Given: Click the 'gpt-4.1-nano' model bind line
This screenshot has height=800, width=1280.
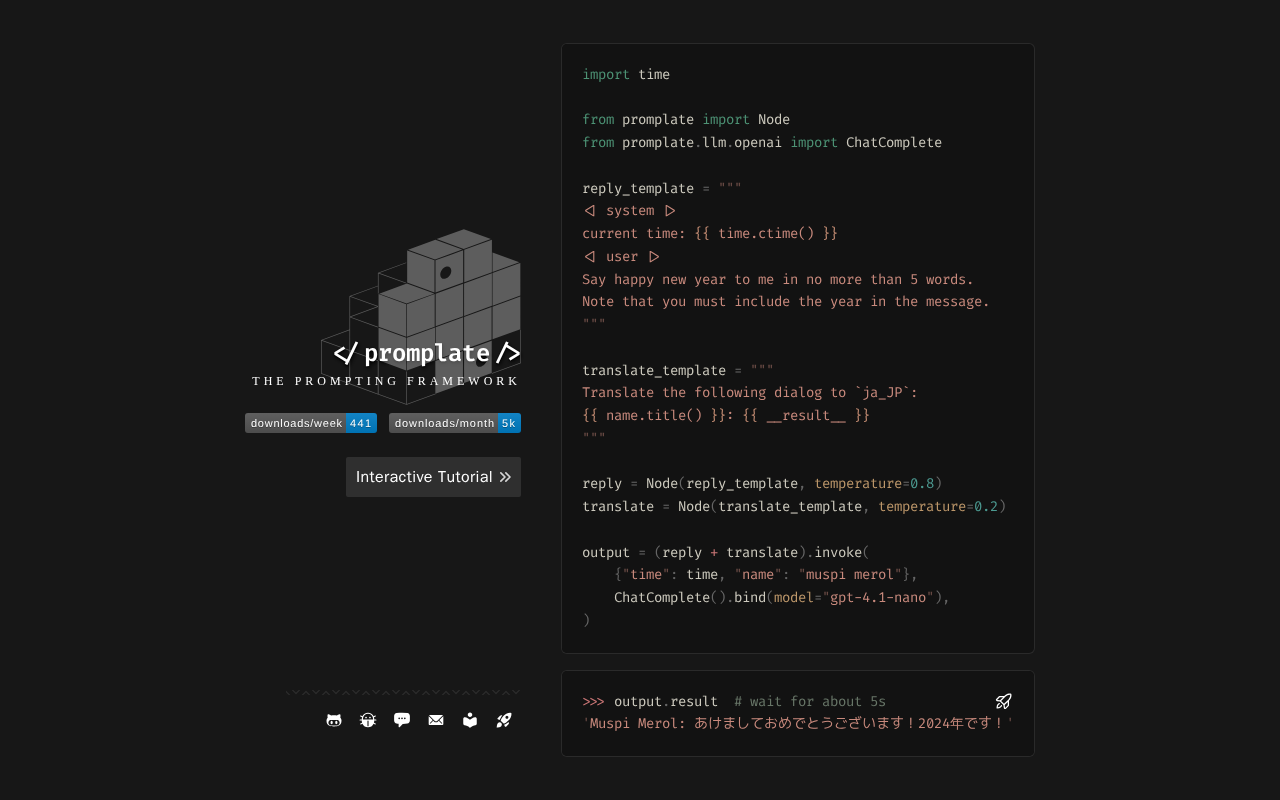Looking at the screenshot, I should [782, 597].
